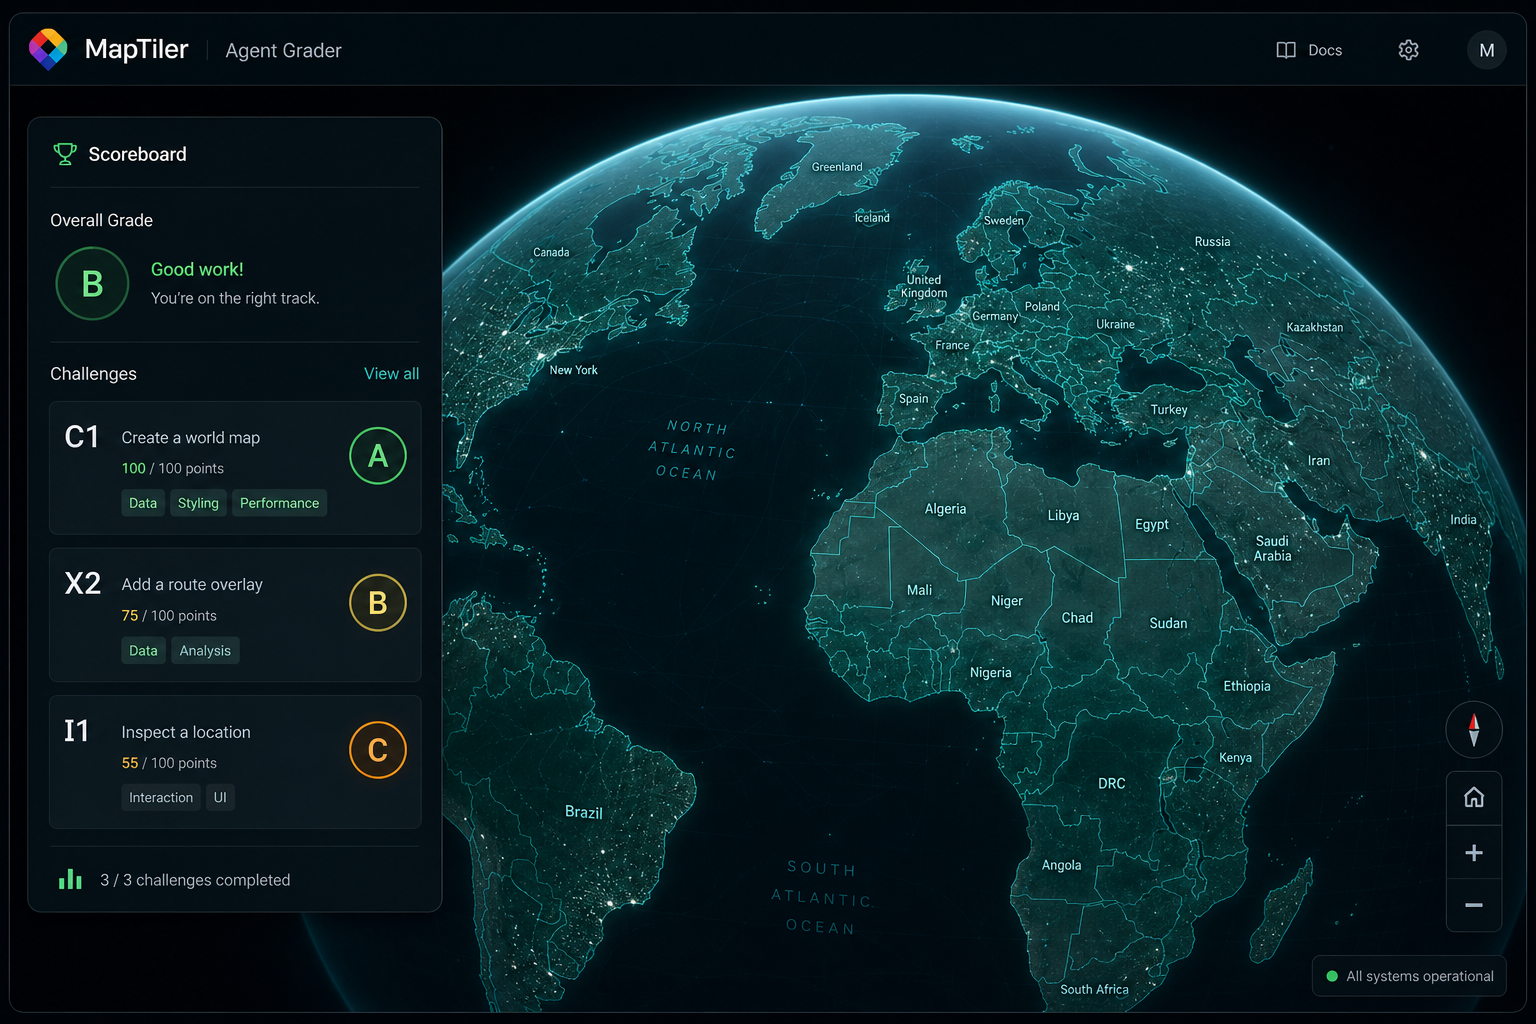Select the Data tag under C1

click(x=143, y=503)
